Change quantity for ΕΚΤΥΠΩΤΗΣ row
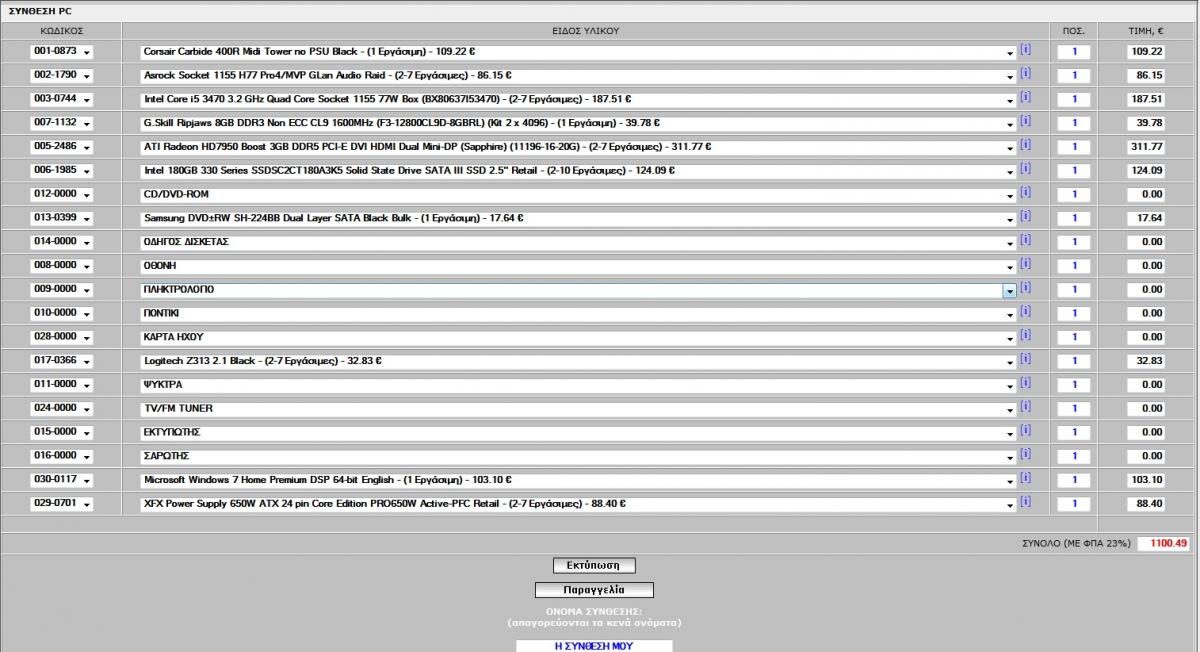Viewport: 1200px width, 652px height. tap(1074, 432)
